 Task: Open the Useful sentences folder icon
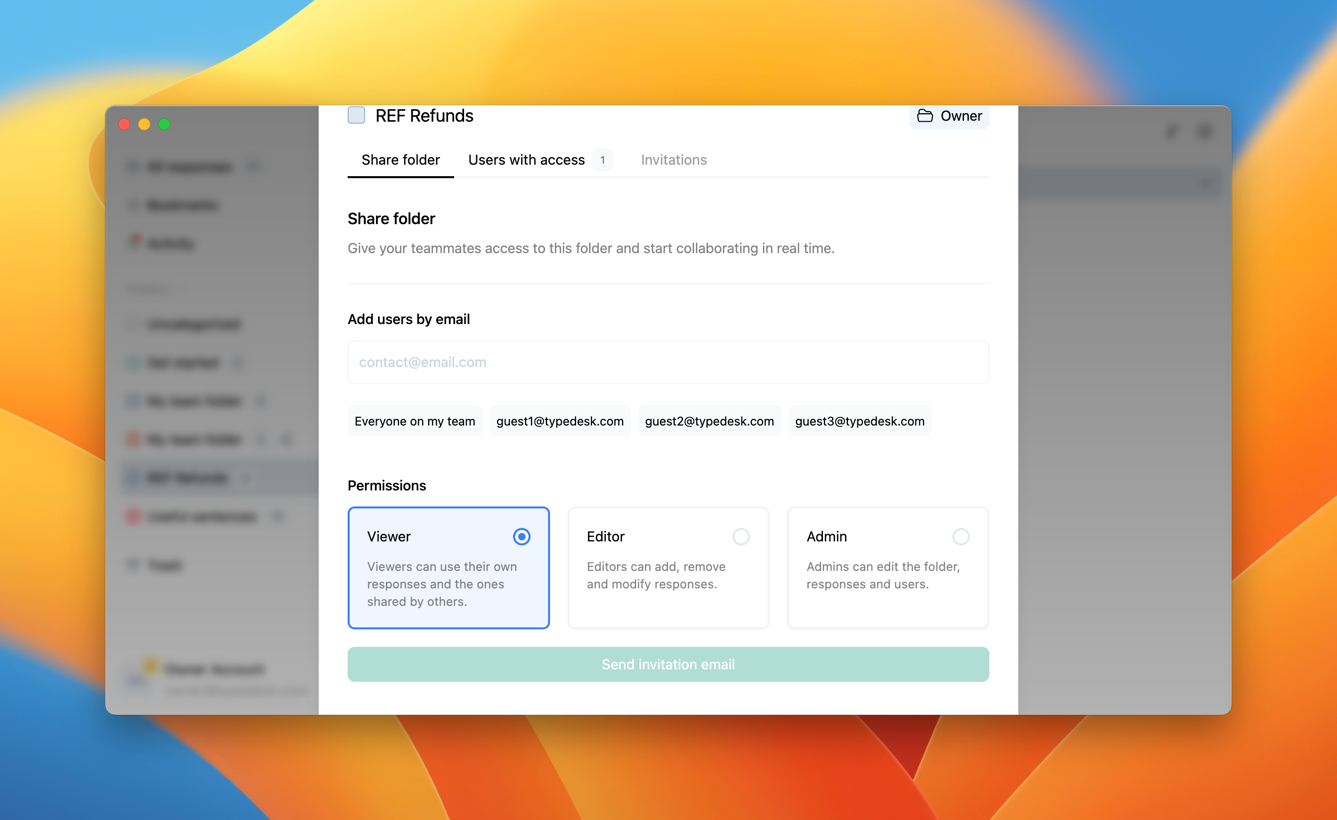click(133, 516)
